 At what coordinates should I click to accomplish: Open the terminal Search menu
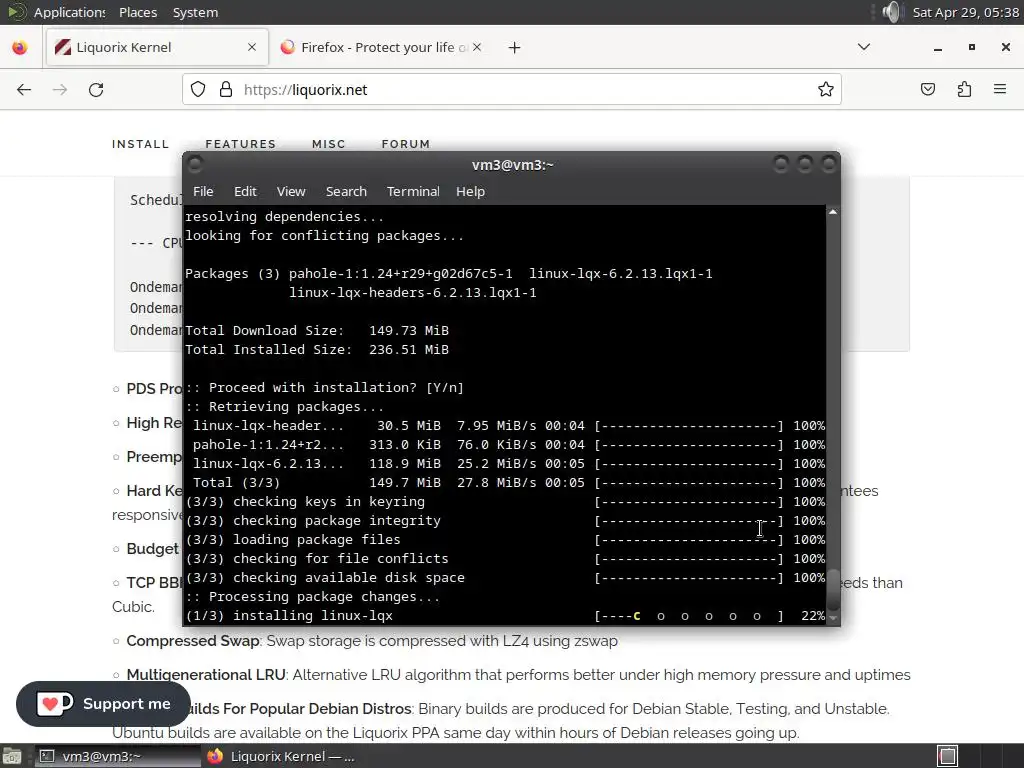click(x=346, y=191)
